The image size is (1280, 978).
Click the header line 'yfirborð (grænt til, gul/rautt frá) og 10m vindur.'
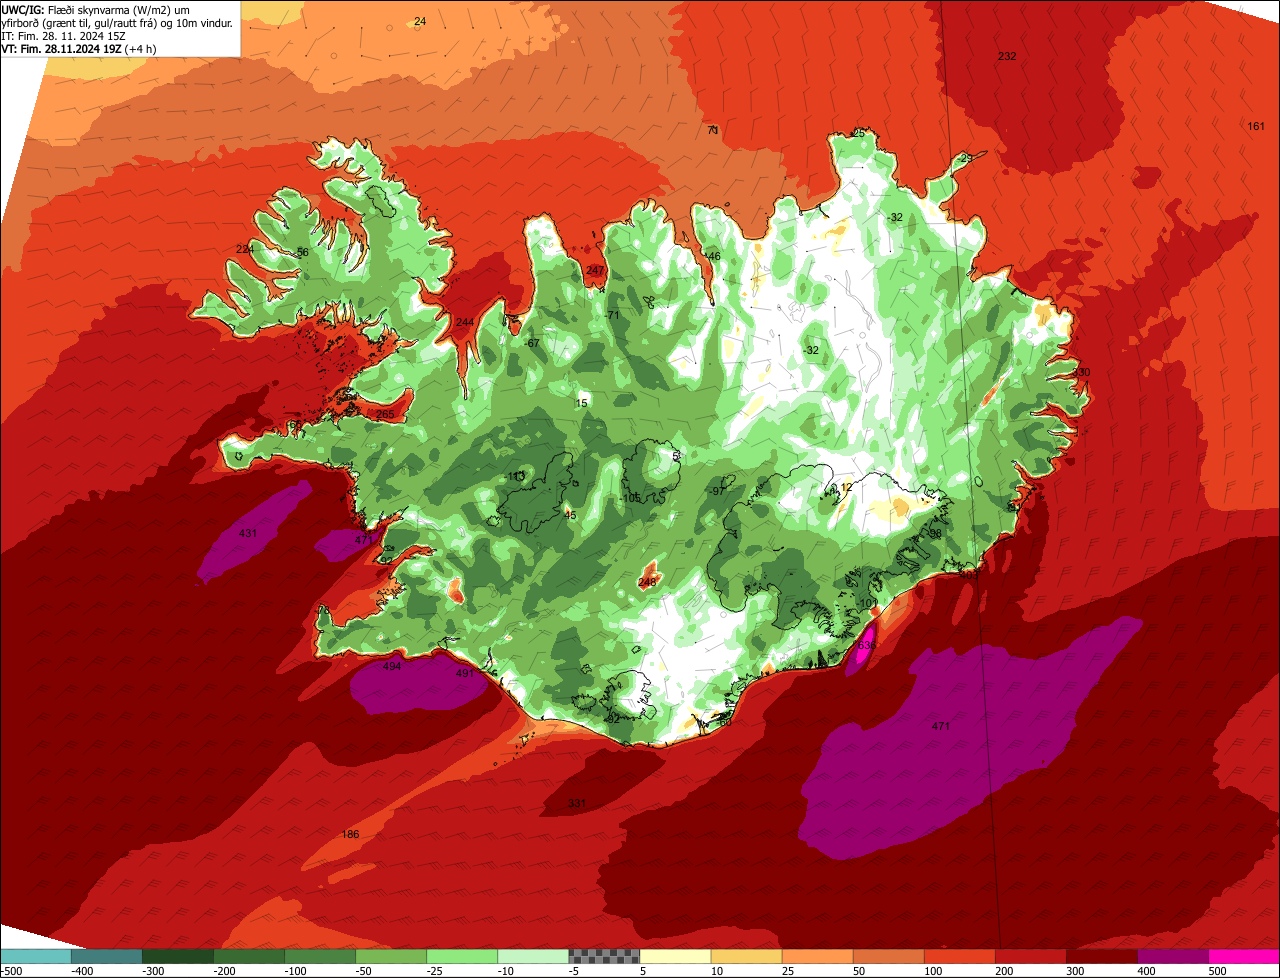[x=118, y=22]
